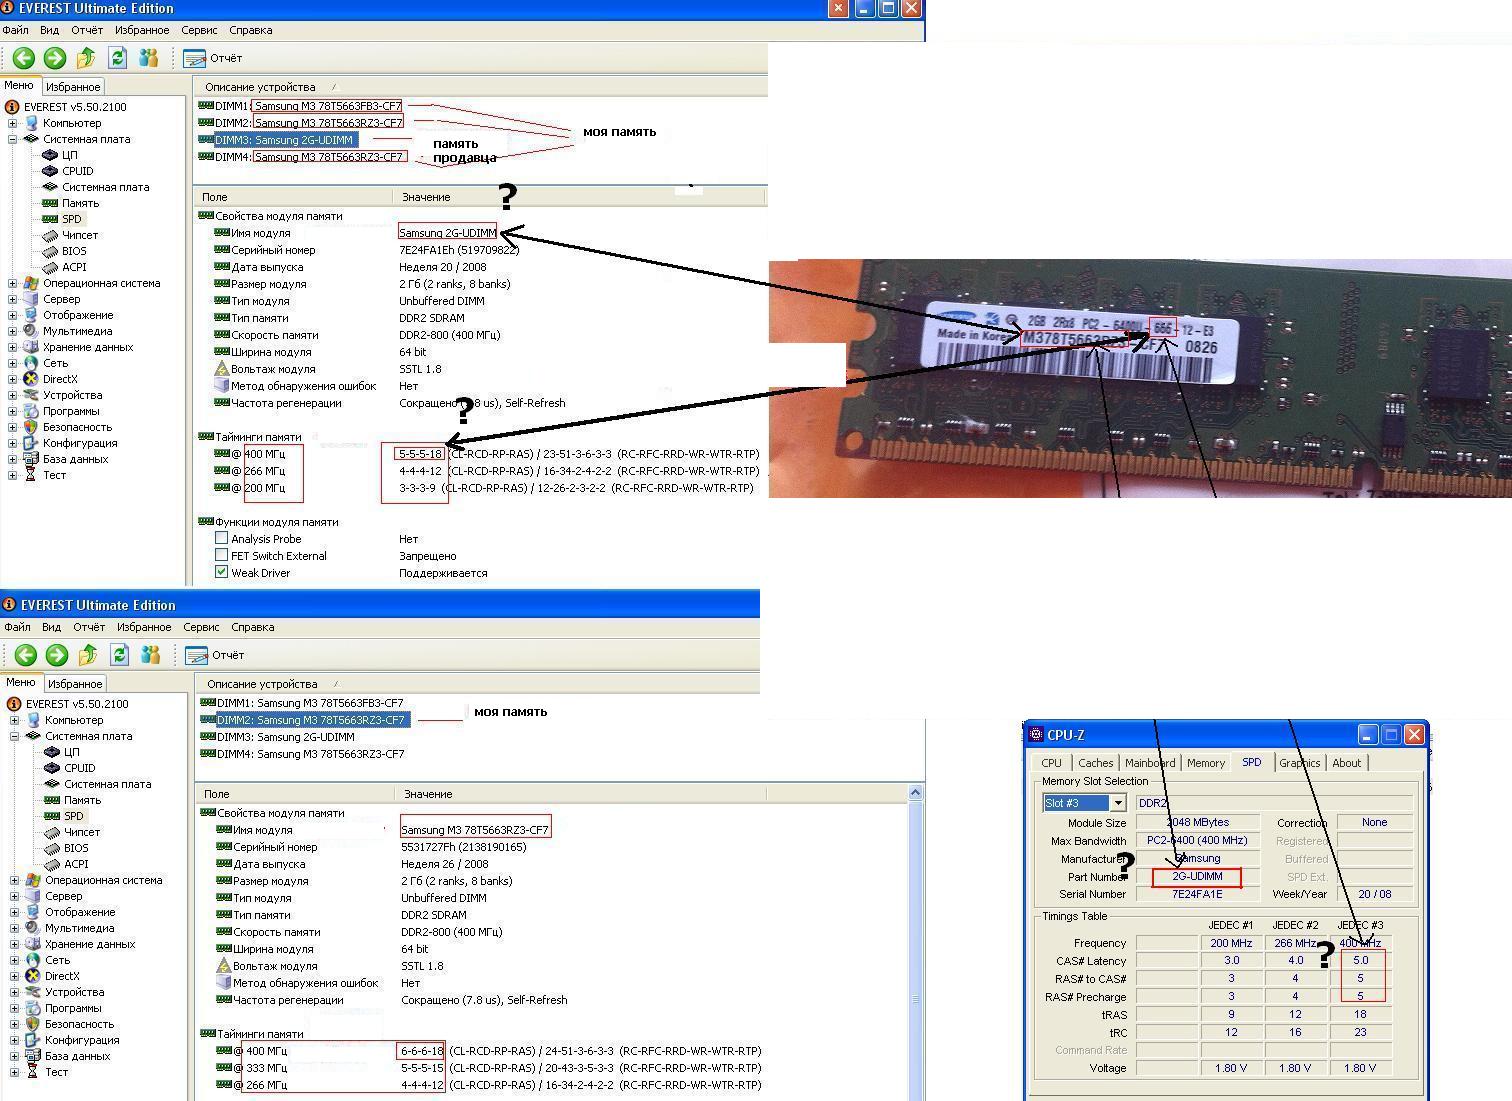Click the Up level arrow in top EVEREST toolbar

point(86,58)
